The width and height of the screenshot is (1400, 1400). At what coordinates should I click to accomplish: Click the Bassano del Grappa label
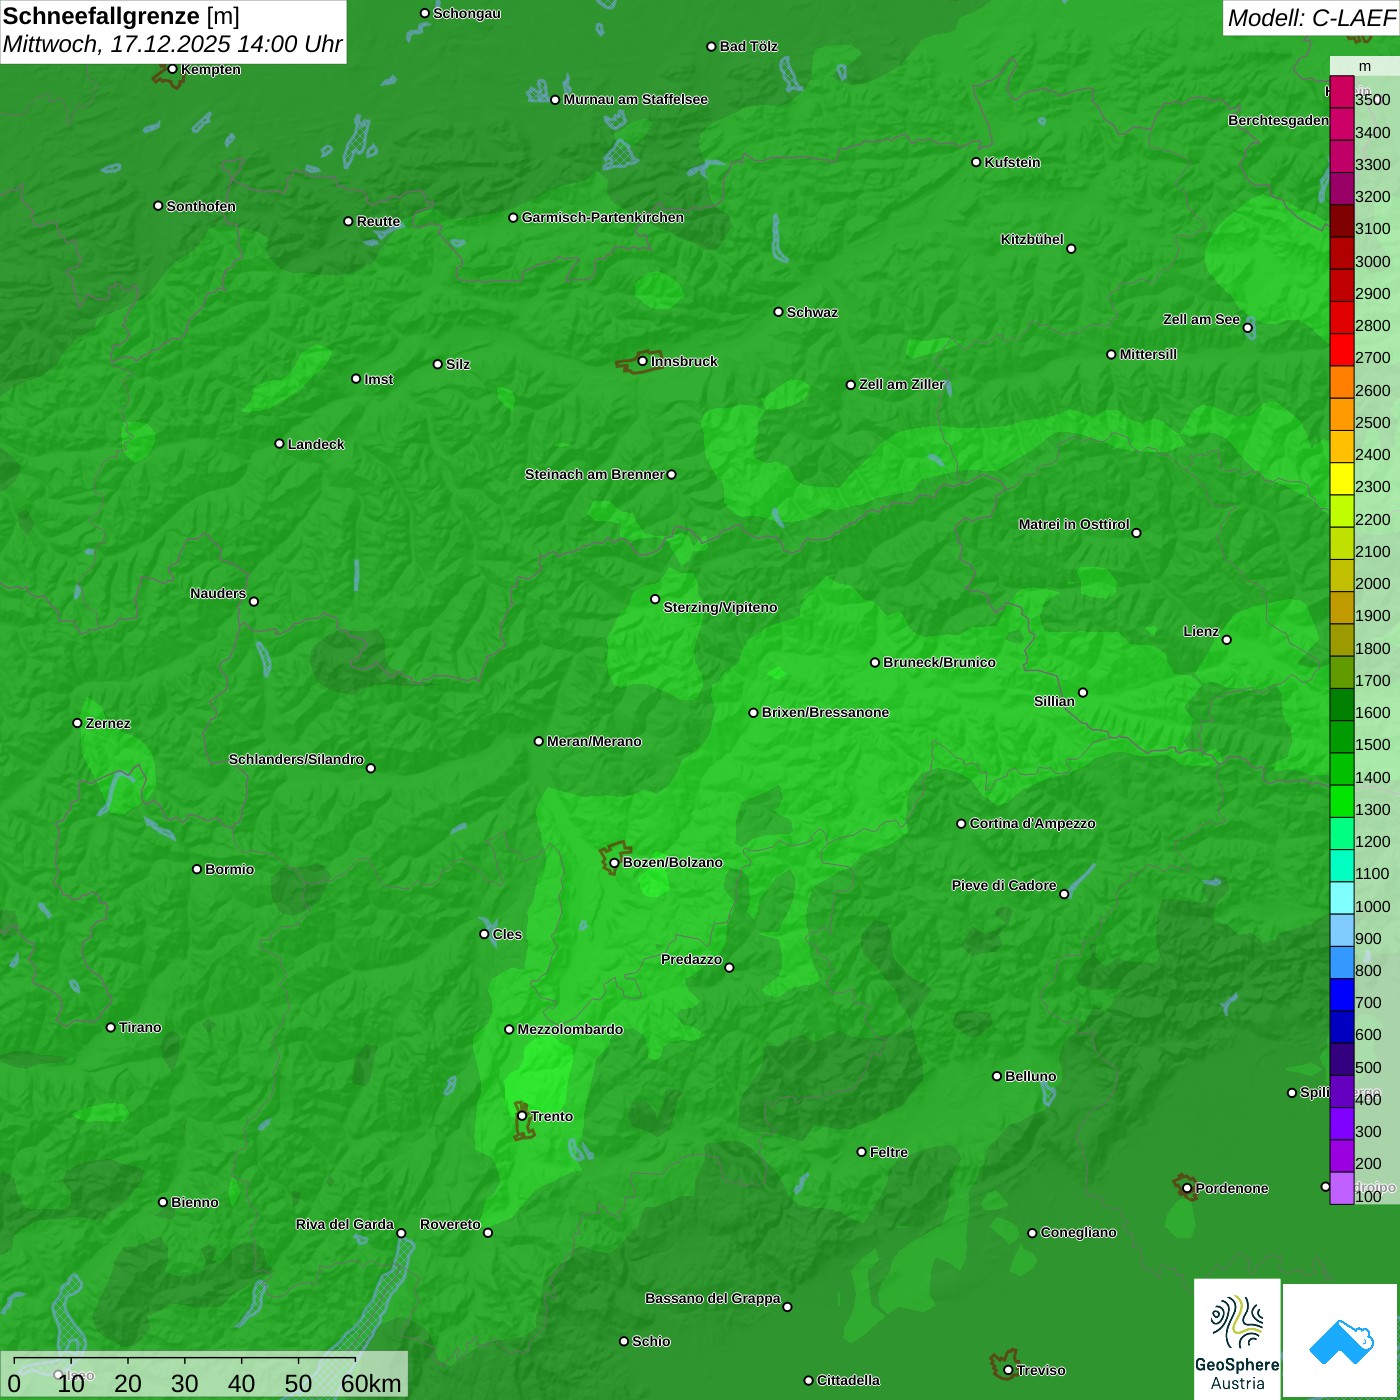[713, 1298]
